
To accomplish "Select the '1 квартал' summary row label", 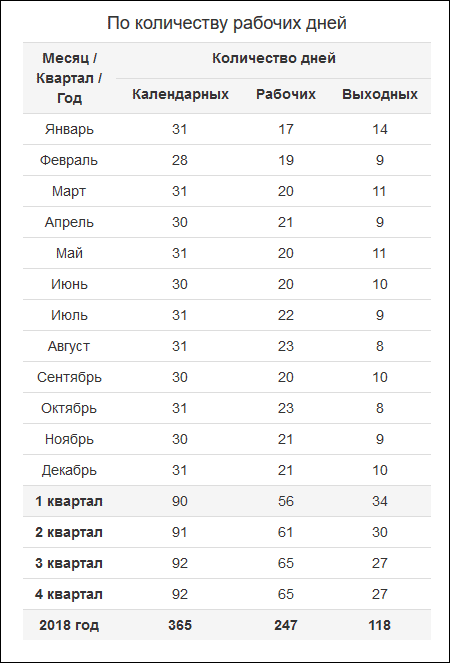I will click(x=69, y=501).
